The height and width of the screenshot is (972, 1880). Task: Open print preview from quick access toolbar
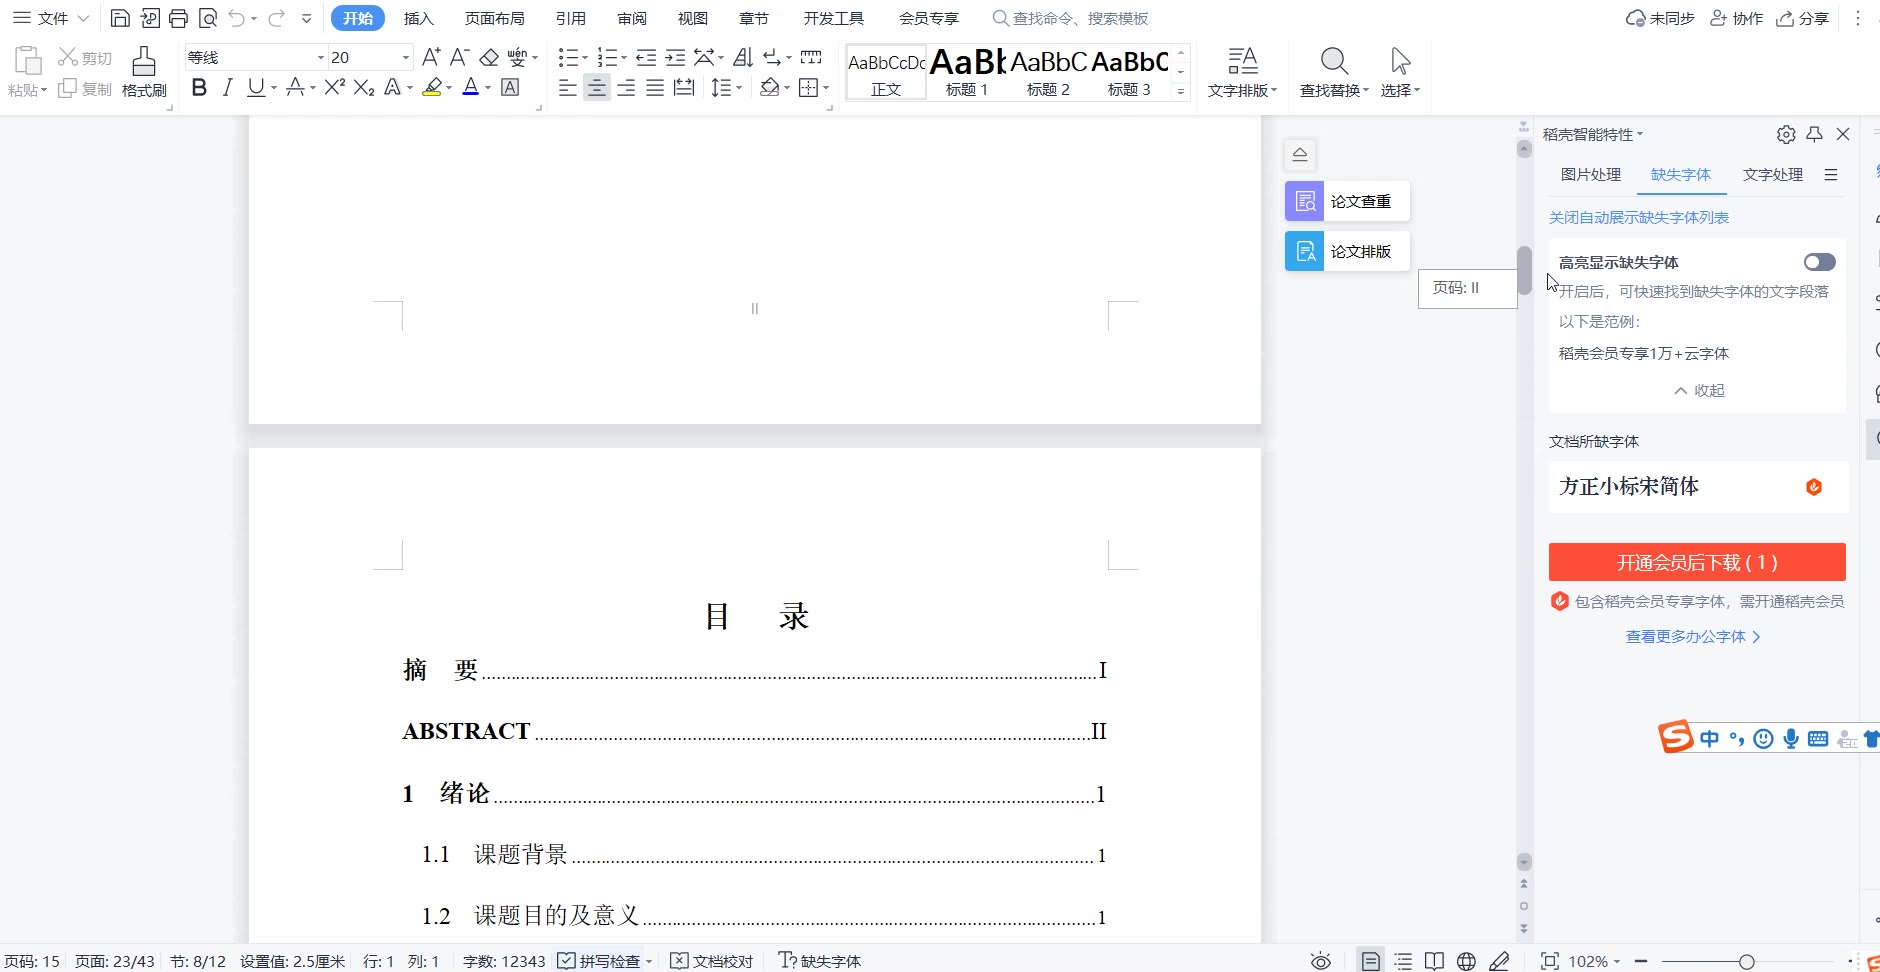coord(208,18)
